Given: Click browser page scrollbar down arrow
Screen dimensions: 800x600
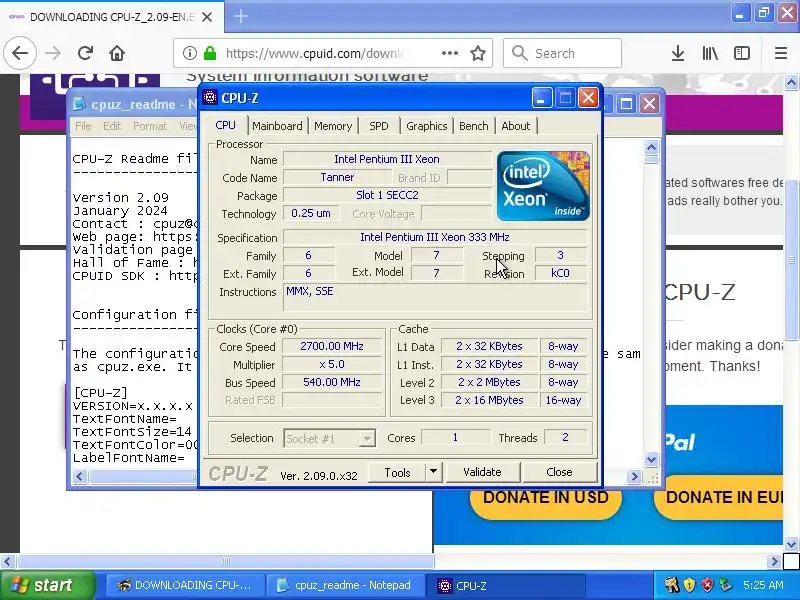Looking at the screenshot, I should pyautogui.click(x=792, y=544).
